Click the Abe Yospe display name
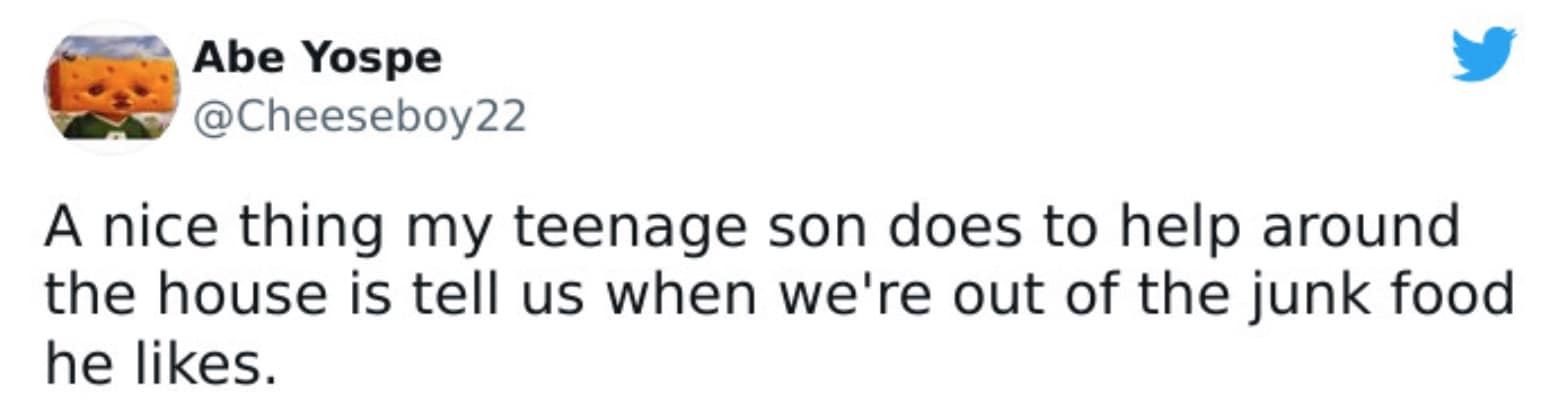The image size is (1542, 414). 316,58
